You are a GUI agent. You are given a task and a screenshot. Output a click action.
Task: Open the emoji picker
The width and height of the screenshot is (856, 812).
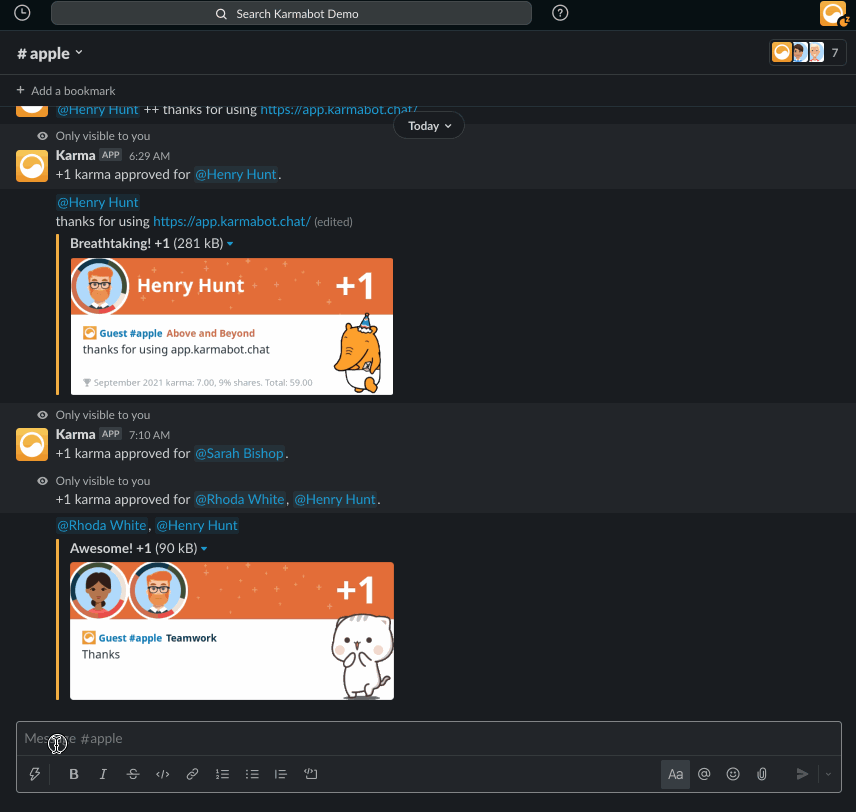[733, 774]
